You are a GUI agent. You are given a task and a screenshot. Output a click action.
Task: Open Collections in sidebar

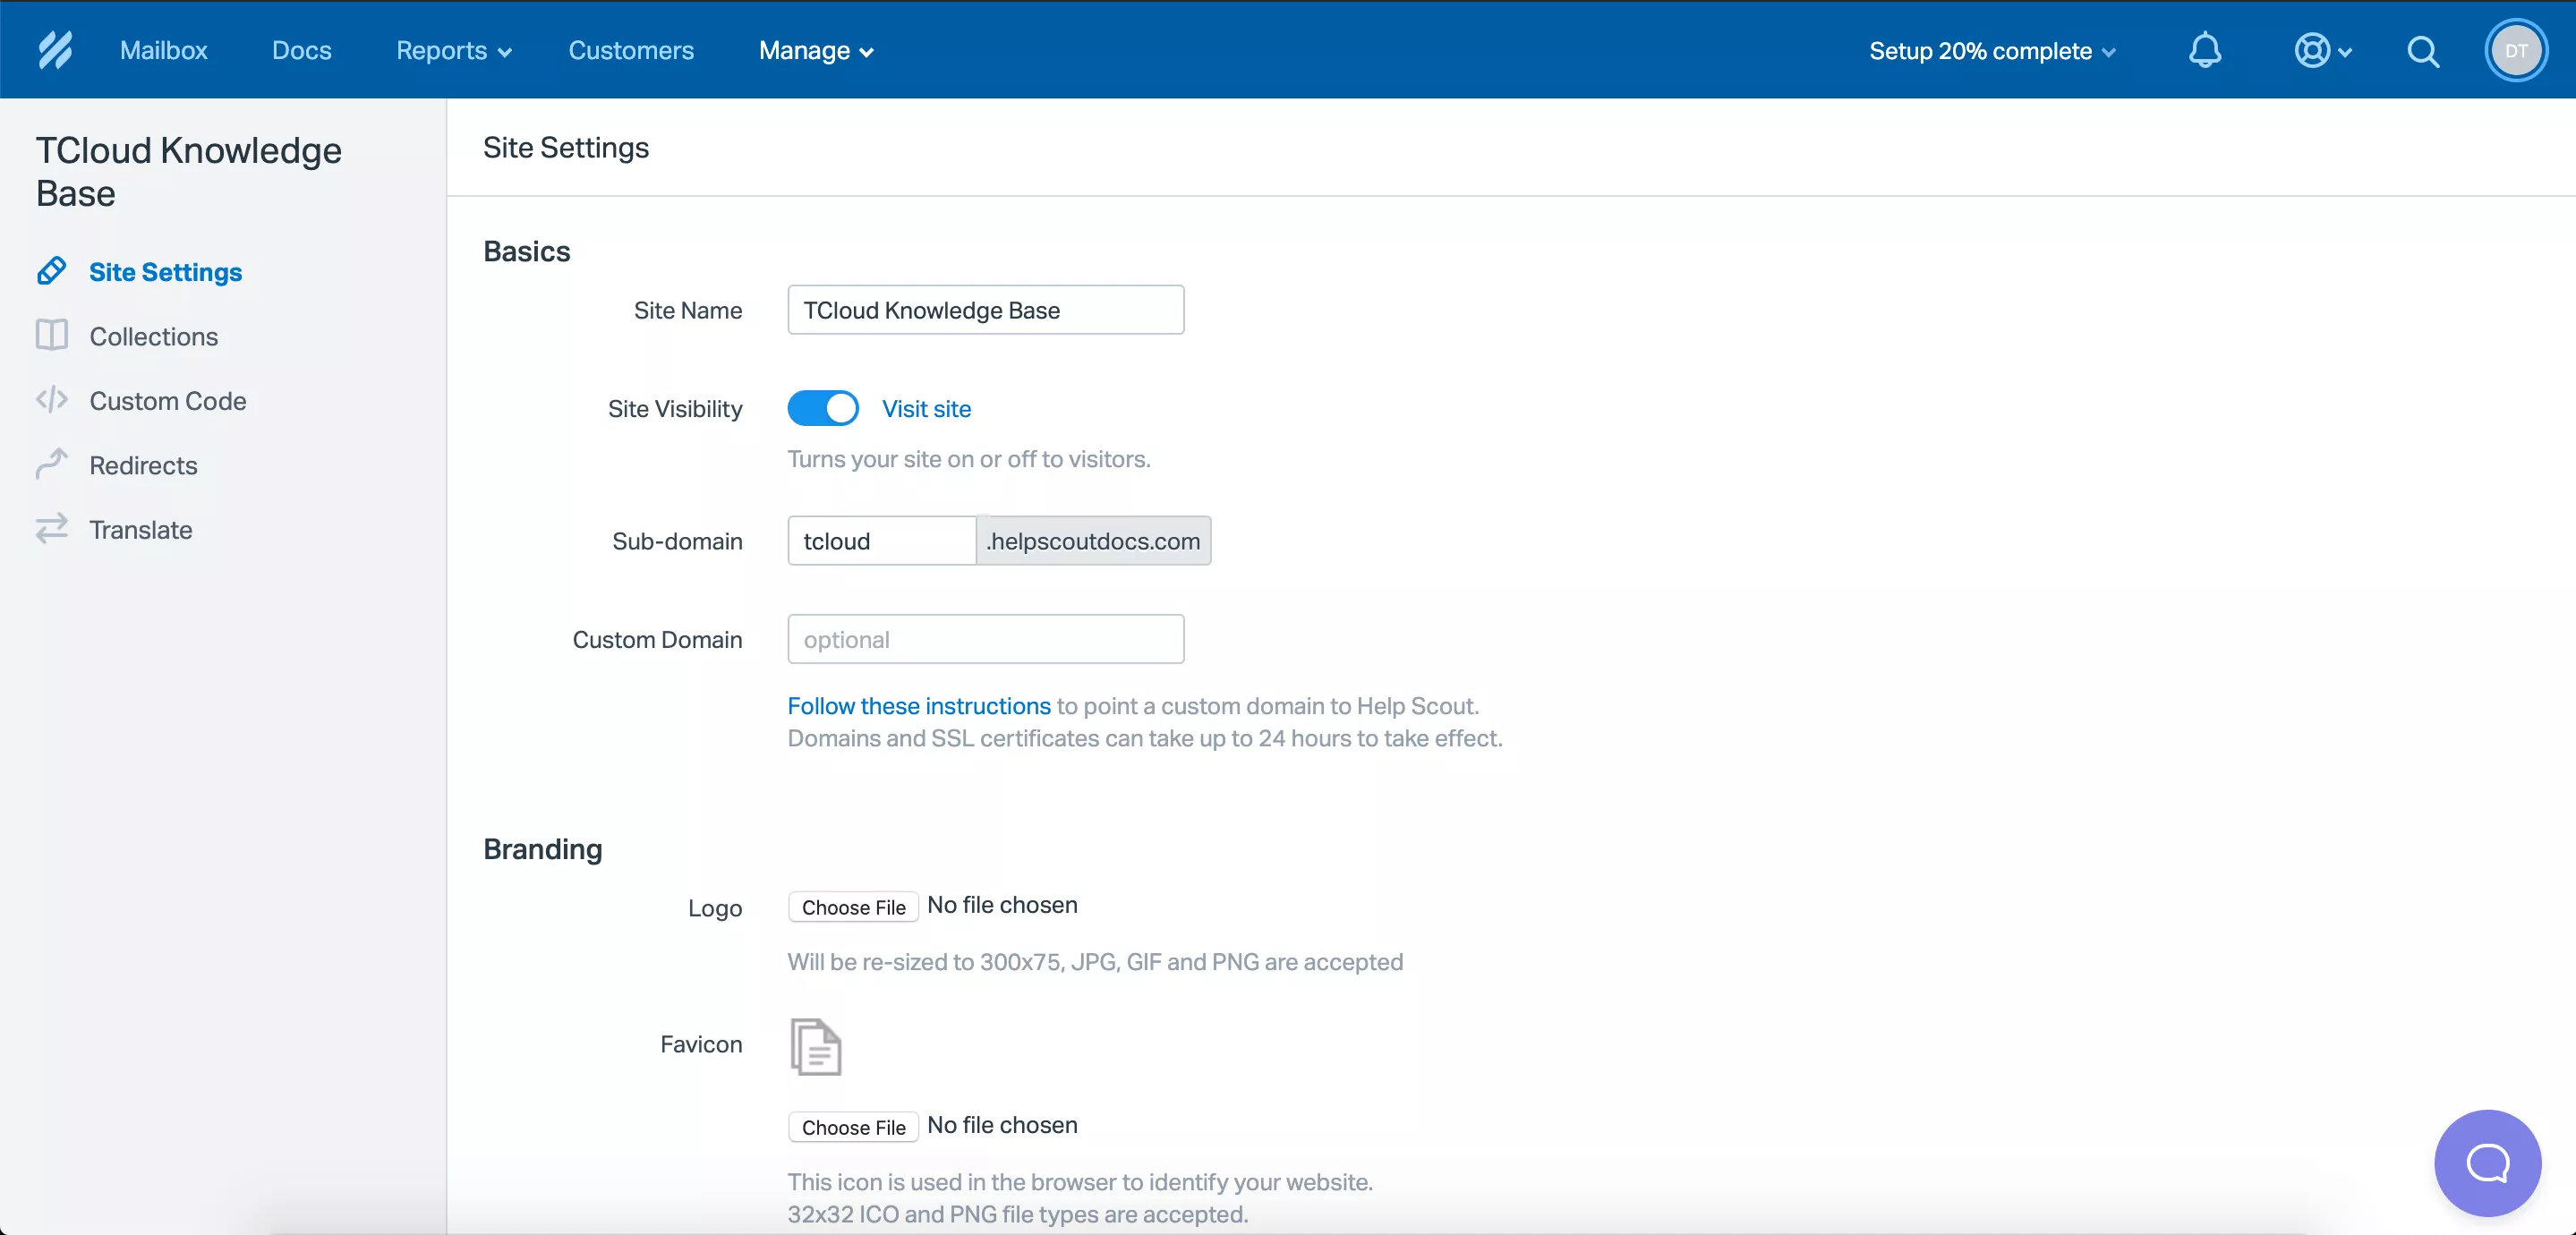tap(153, 336)
